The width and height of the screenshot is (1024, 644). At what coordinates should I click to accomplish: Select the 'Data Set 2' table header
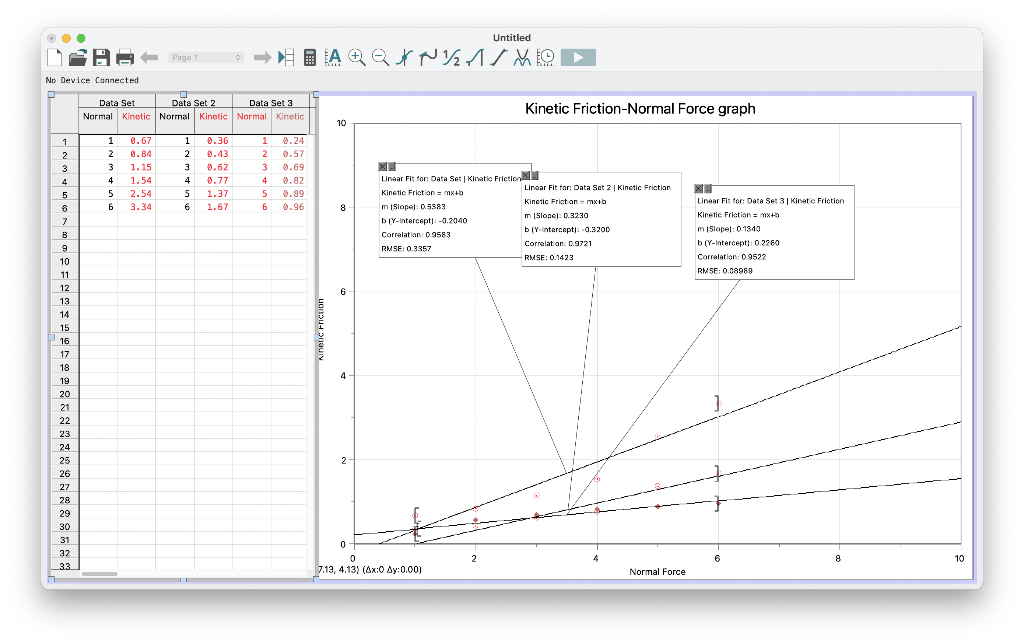point(193,103)
